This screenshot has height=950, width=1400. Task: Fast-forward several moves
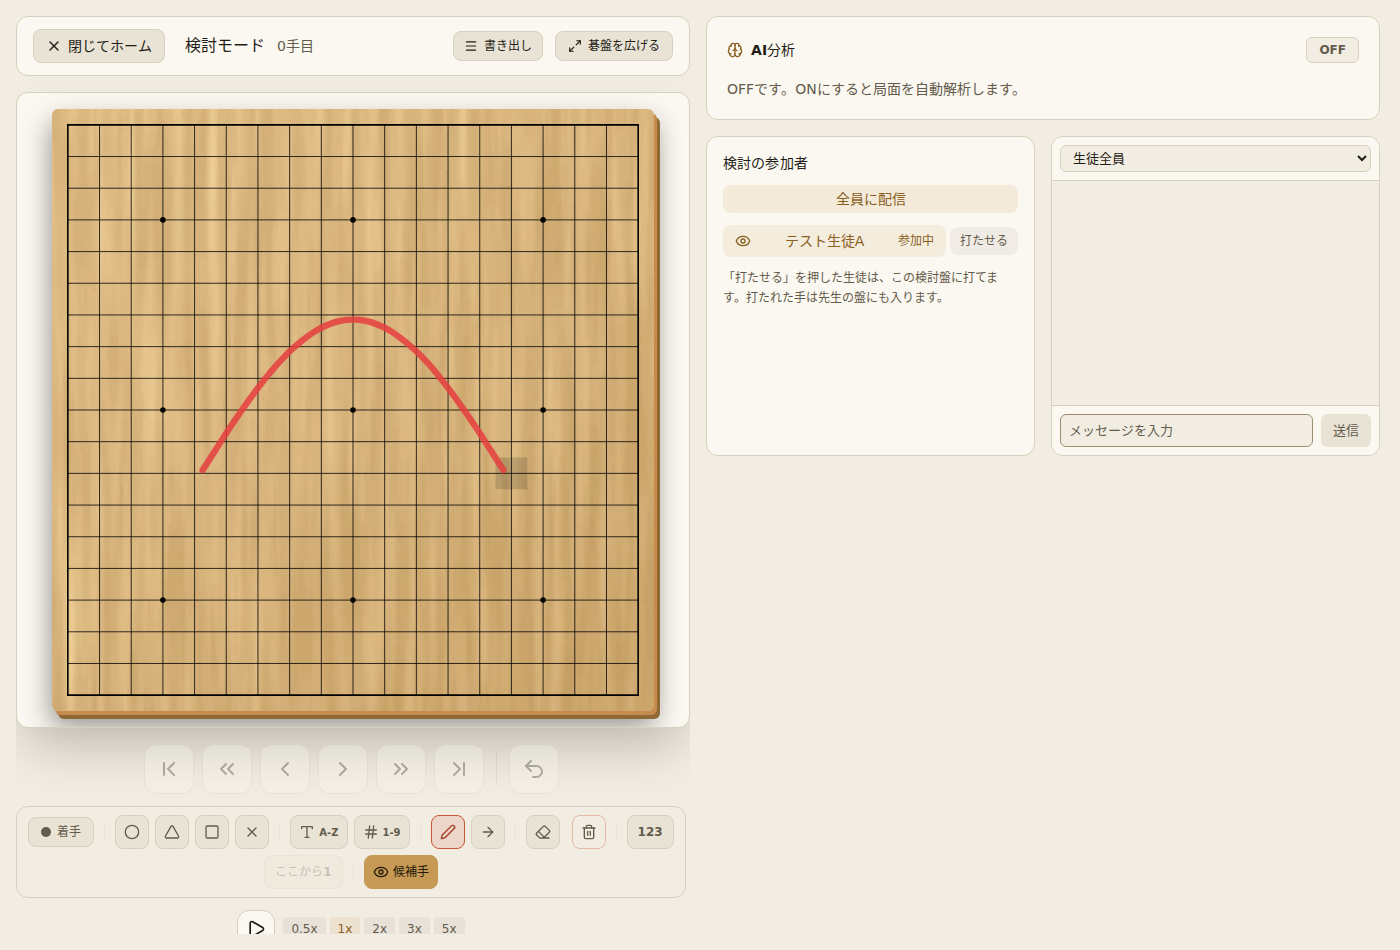401,769
